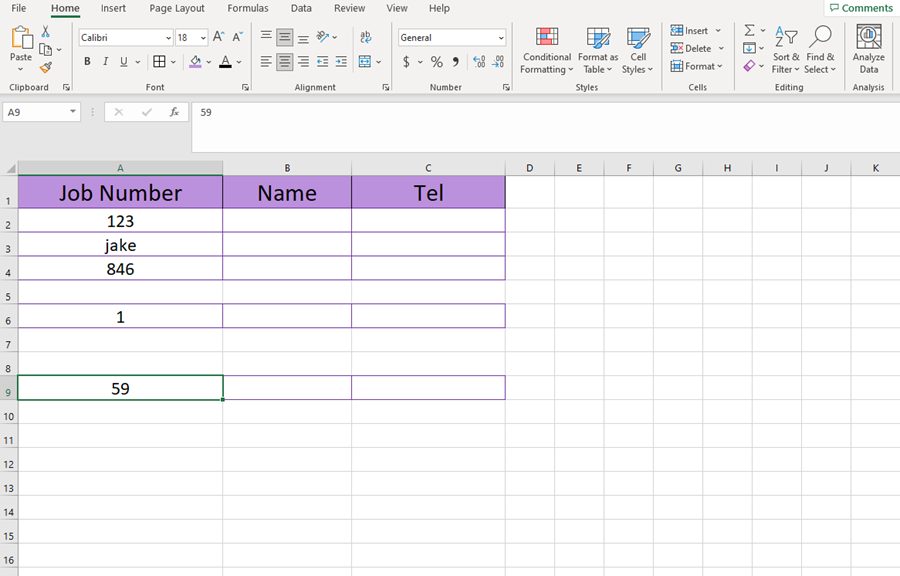Decrease indent of the cell
The height and width of the screenshot is (576, 900).
[323, 61]
